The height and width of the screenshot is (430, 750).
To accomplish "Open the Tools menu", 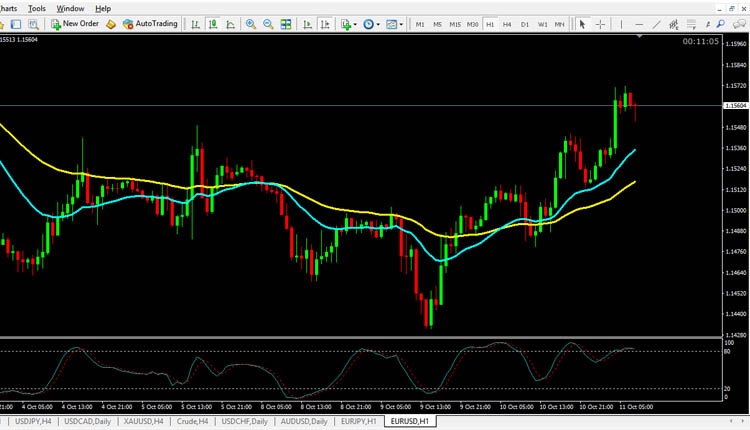I will pos(37,9).
